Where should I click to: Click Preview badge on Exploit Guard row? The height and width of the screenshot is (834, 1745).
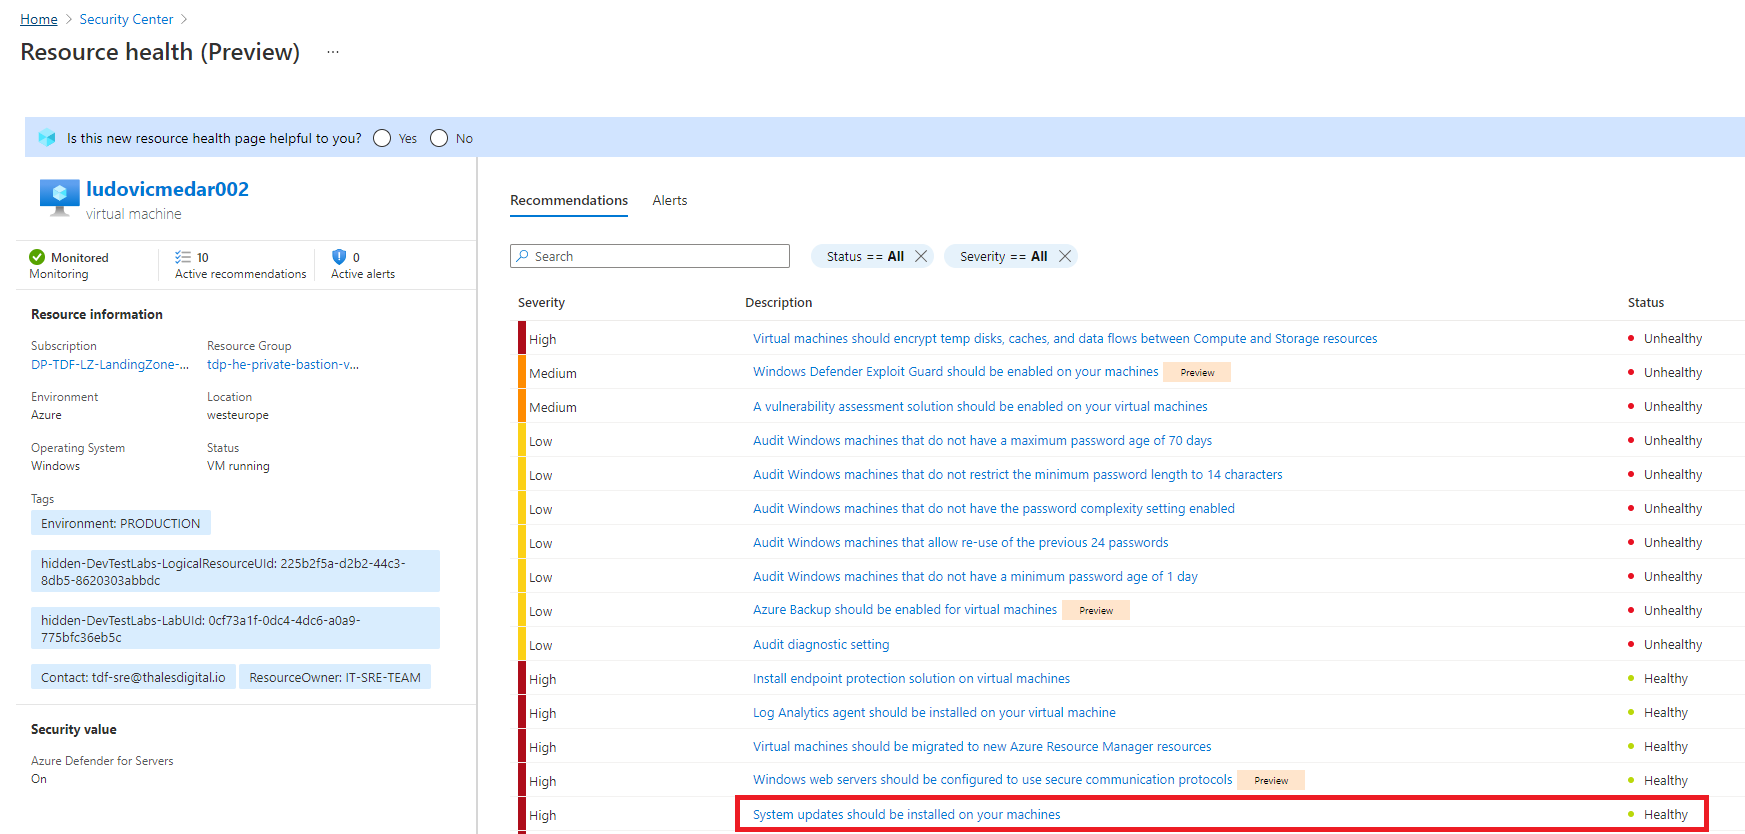pyautogui.click(x=1197, y=372)
